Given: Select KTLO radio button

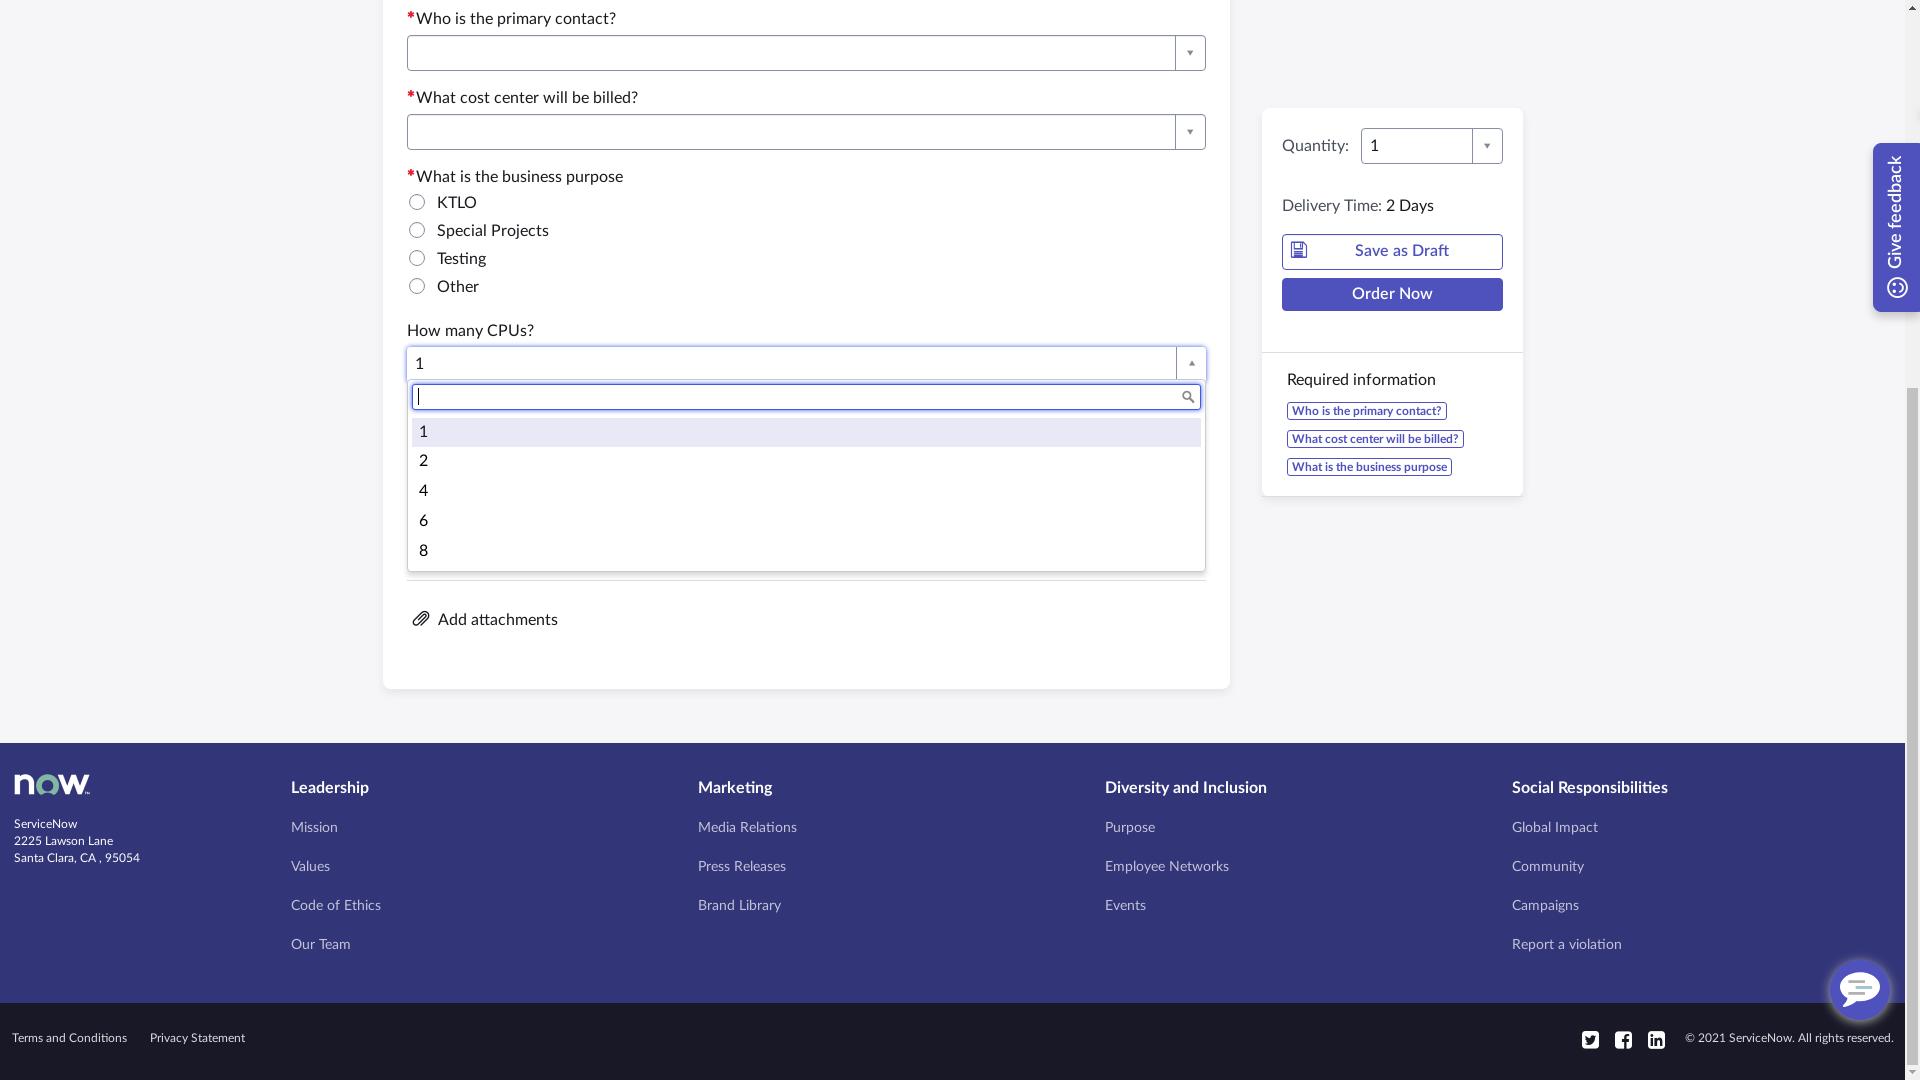Looking at the screenshot, I should 417,202.
